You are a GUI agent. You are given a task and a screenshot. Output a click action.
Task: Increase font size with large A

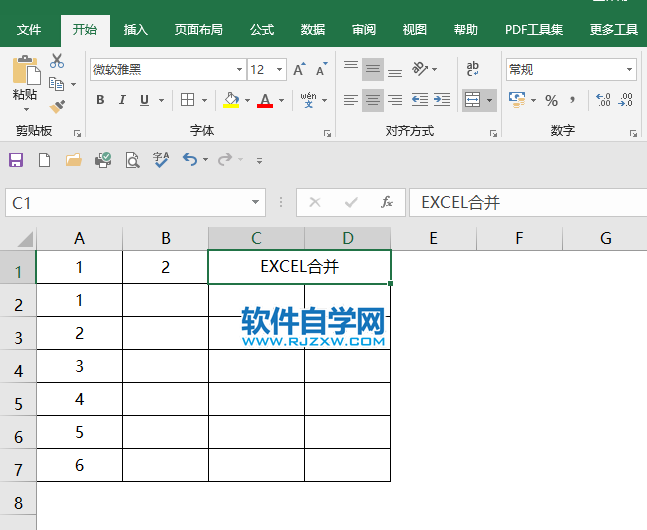coord(300,69)
